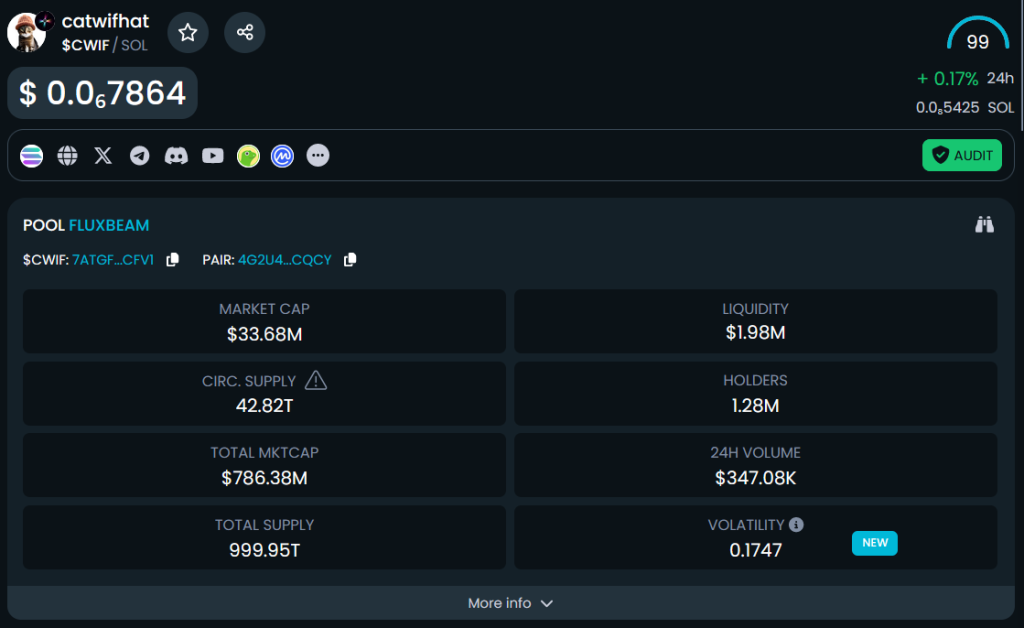Open the YouTube channel icon

[x=213, y=156]
